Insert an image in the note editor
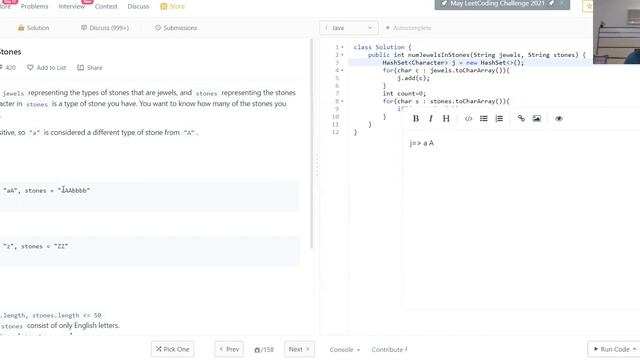The image size is (640, 360). 537,118
